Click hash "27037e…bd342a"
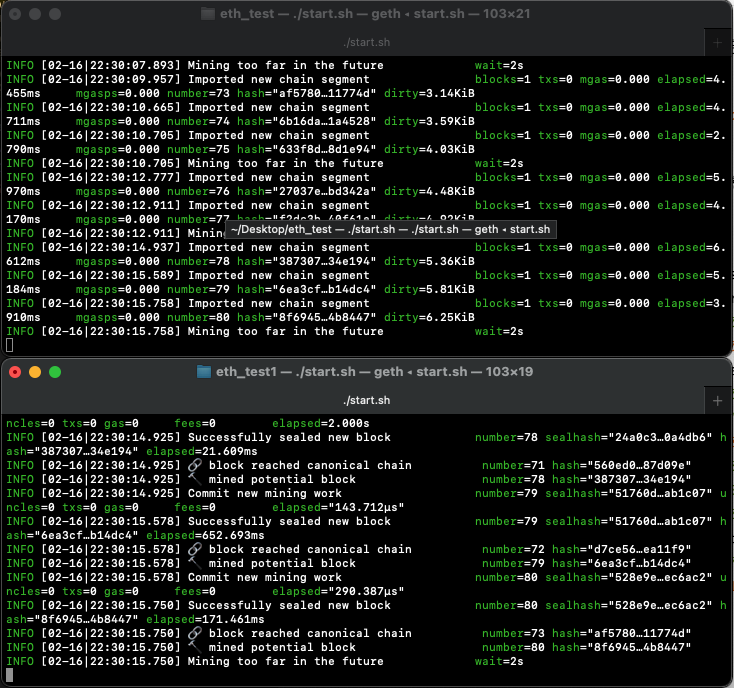 [x=307, y=191]
